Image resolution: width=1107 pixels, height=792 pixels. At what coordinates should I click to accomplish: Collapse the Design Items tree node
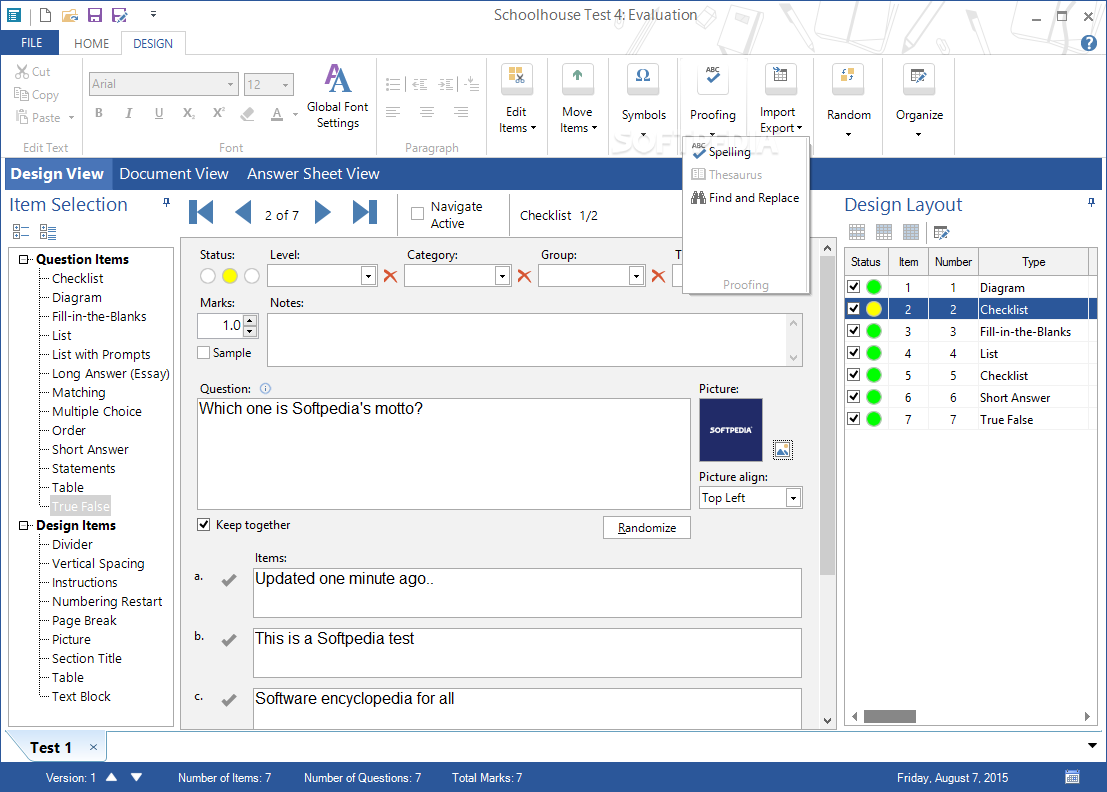(x=23, y=525)
